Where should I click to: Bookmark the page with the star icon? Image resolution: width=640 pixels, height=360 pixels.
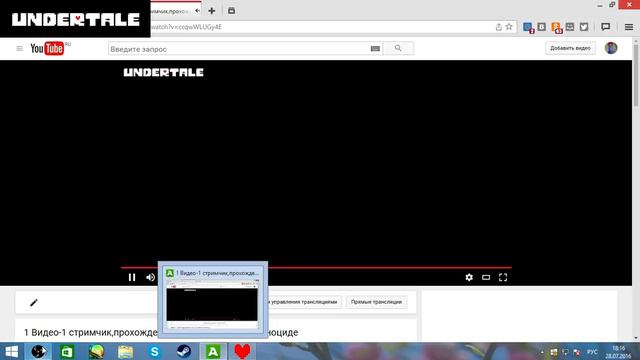point(509,27)
